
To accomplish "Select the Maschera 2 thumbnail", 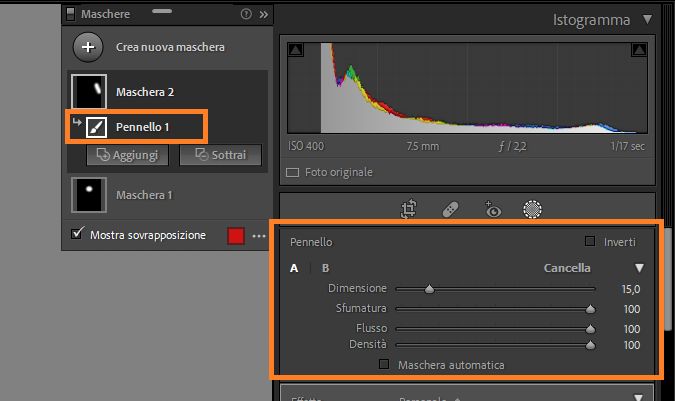I will [x=89, y=91].
